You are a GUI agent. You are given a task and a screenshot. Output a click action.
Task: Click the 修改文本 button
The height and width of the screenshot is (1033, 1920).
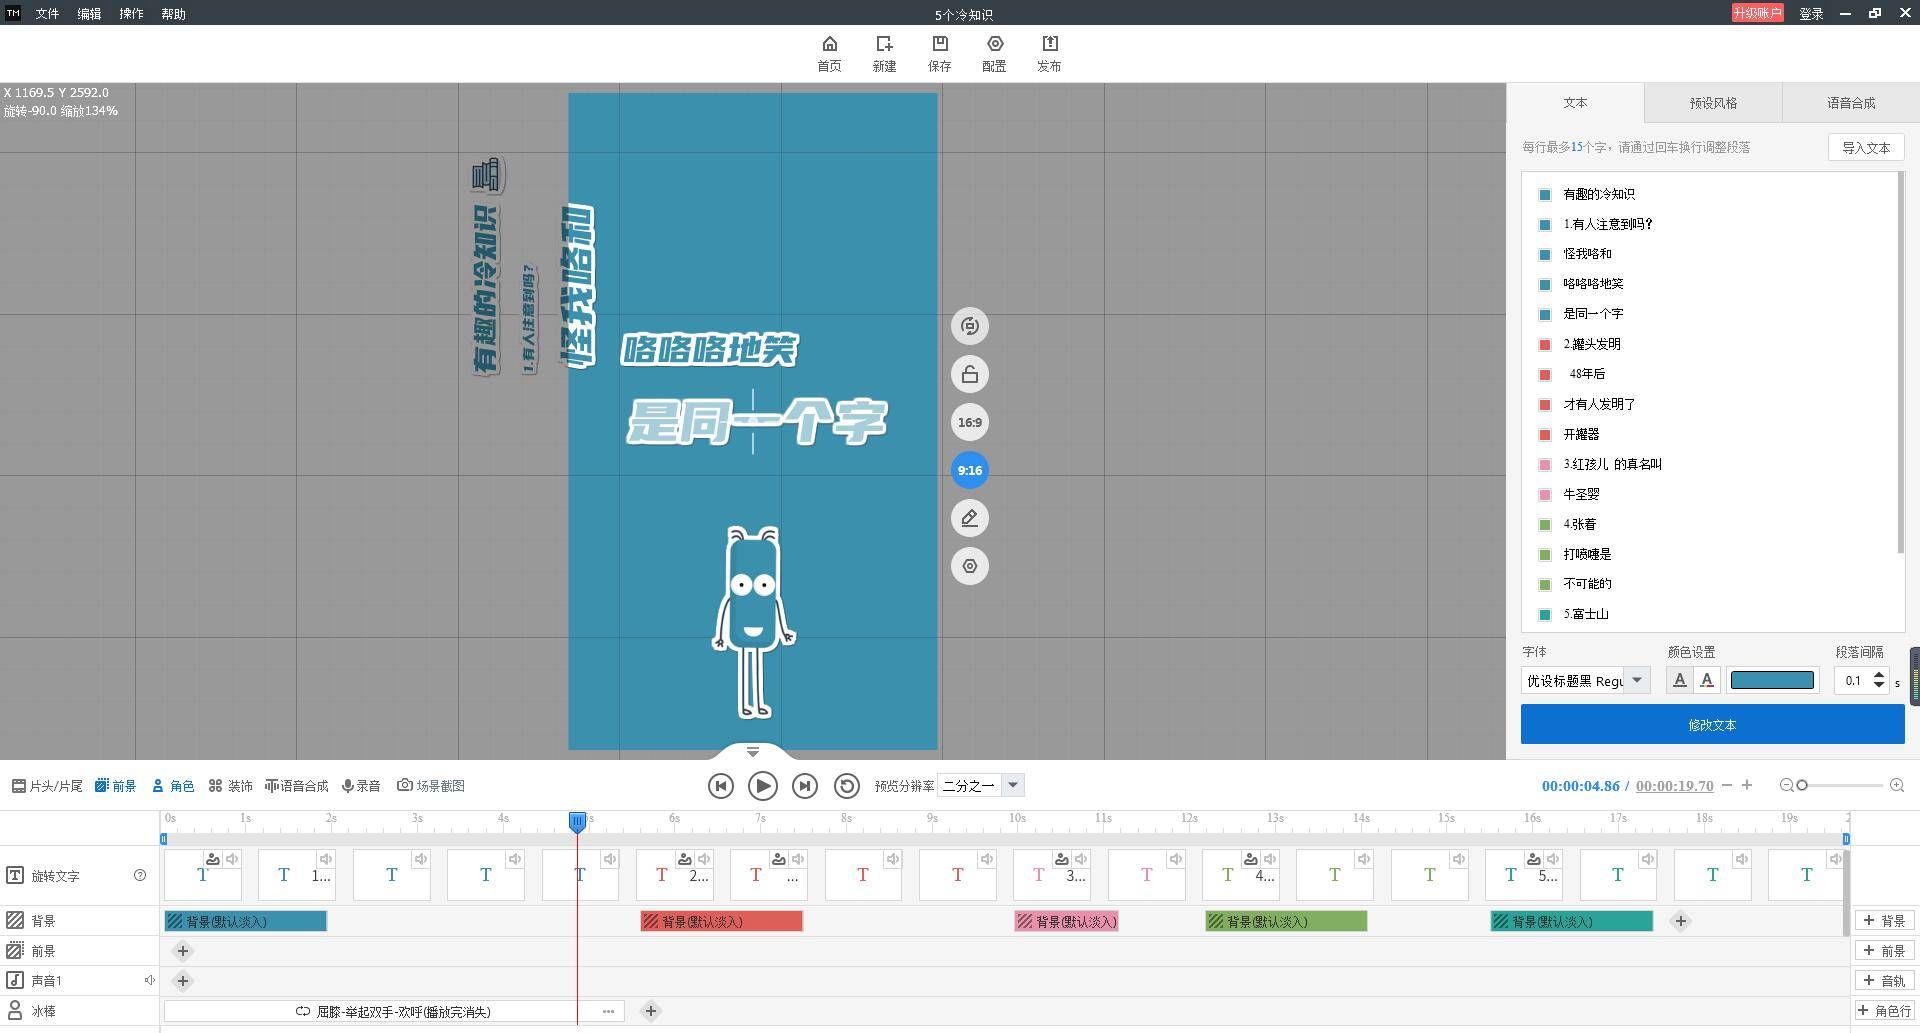coord(1712,725)
